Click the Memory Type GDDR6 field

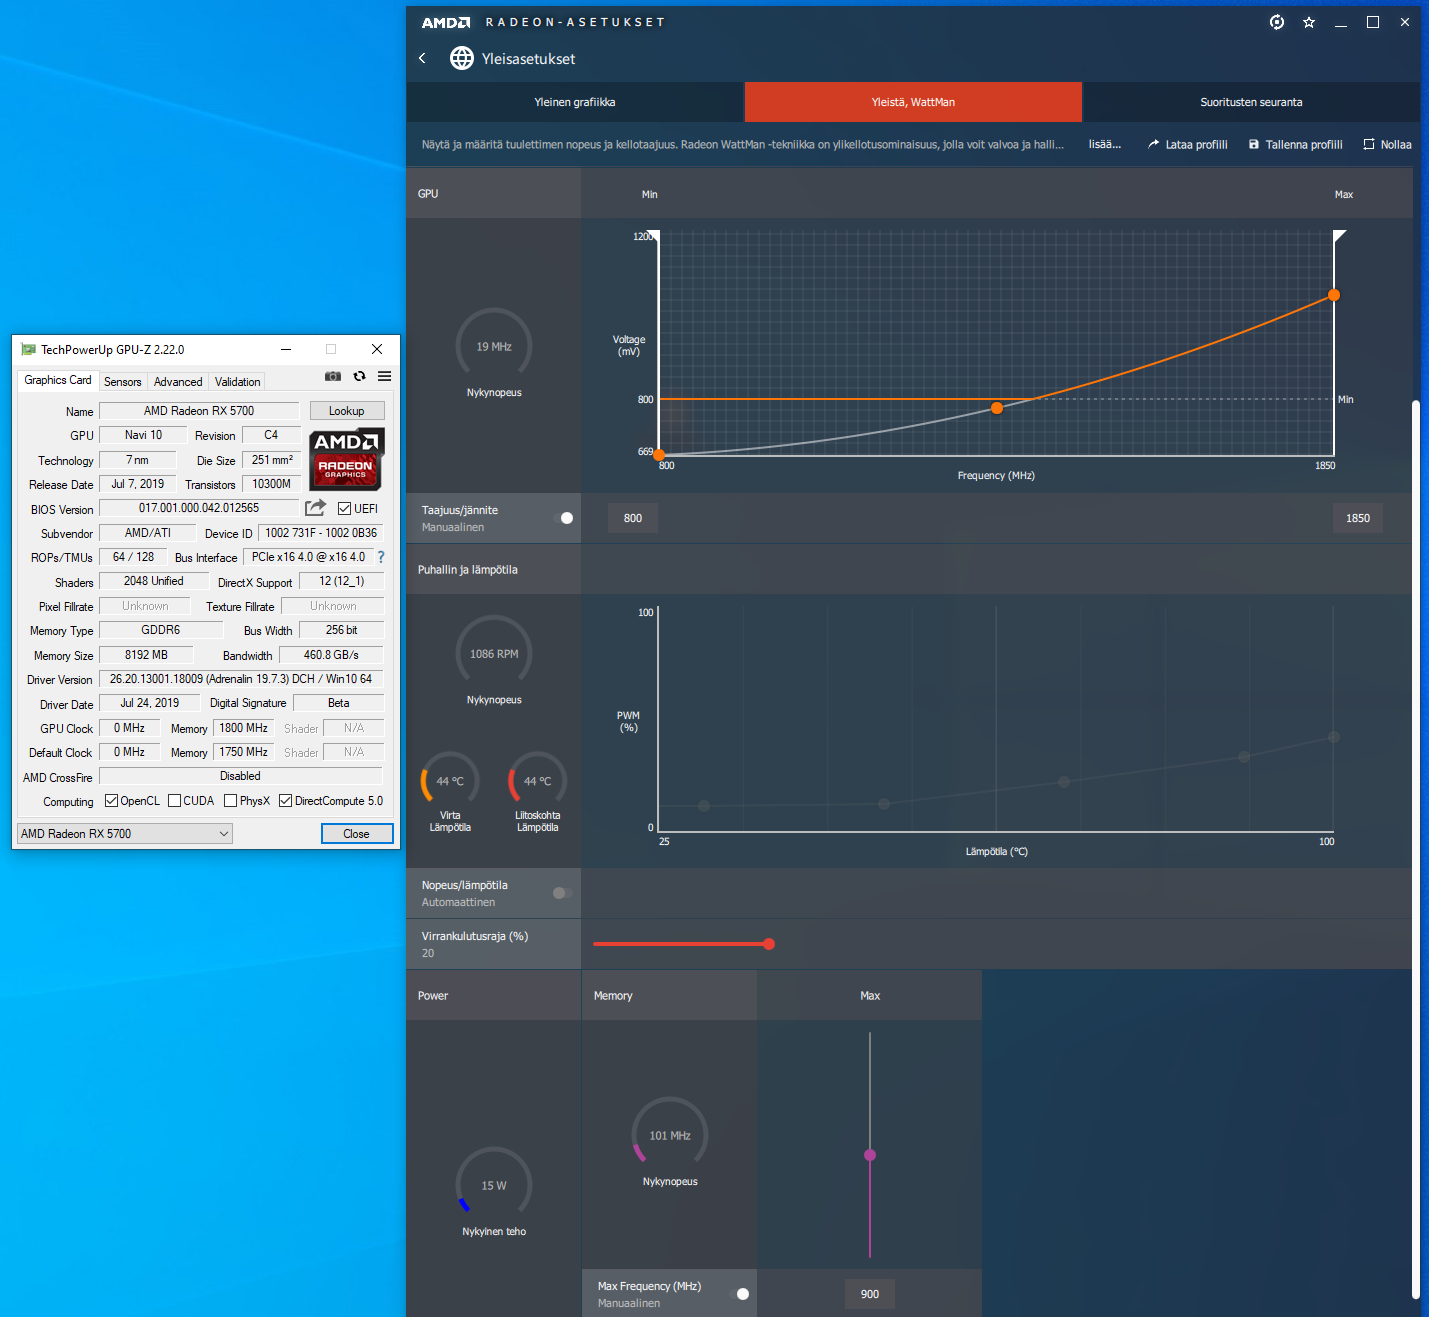[161, 630]
